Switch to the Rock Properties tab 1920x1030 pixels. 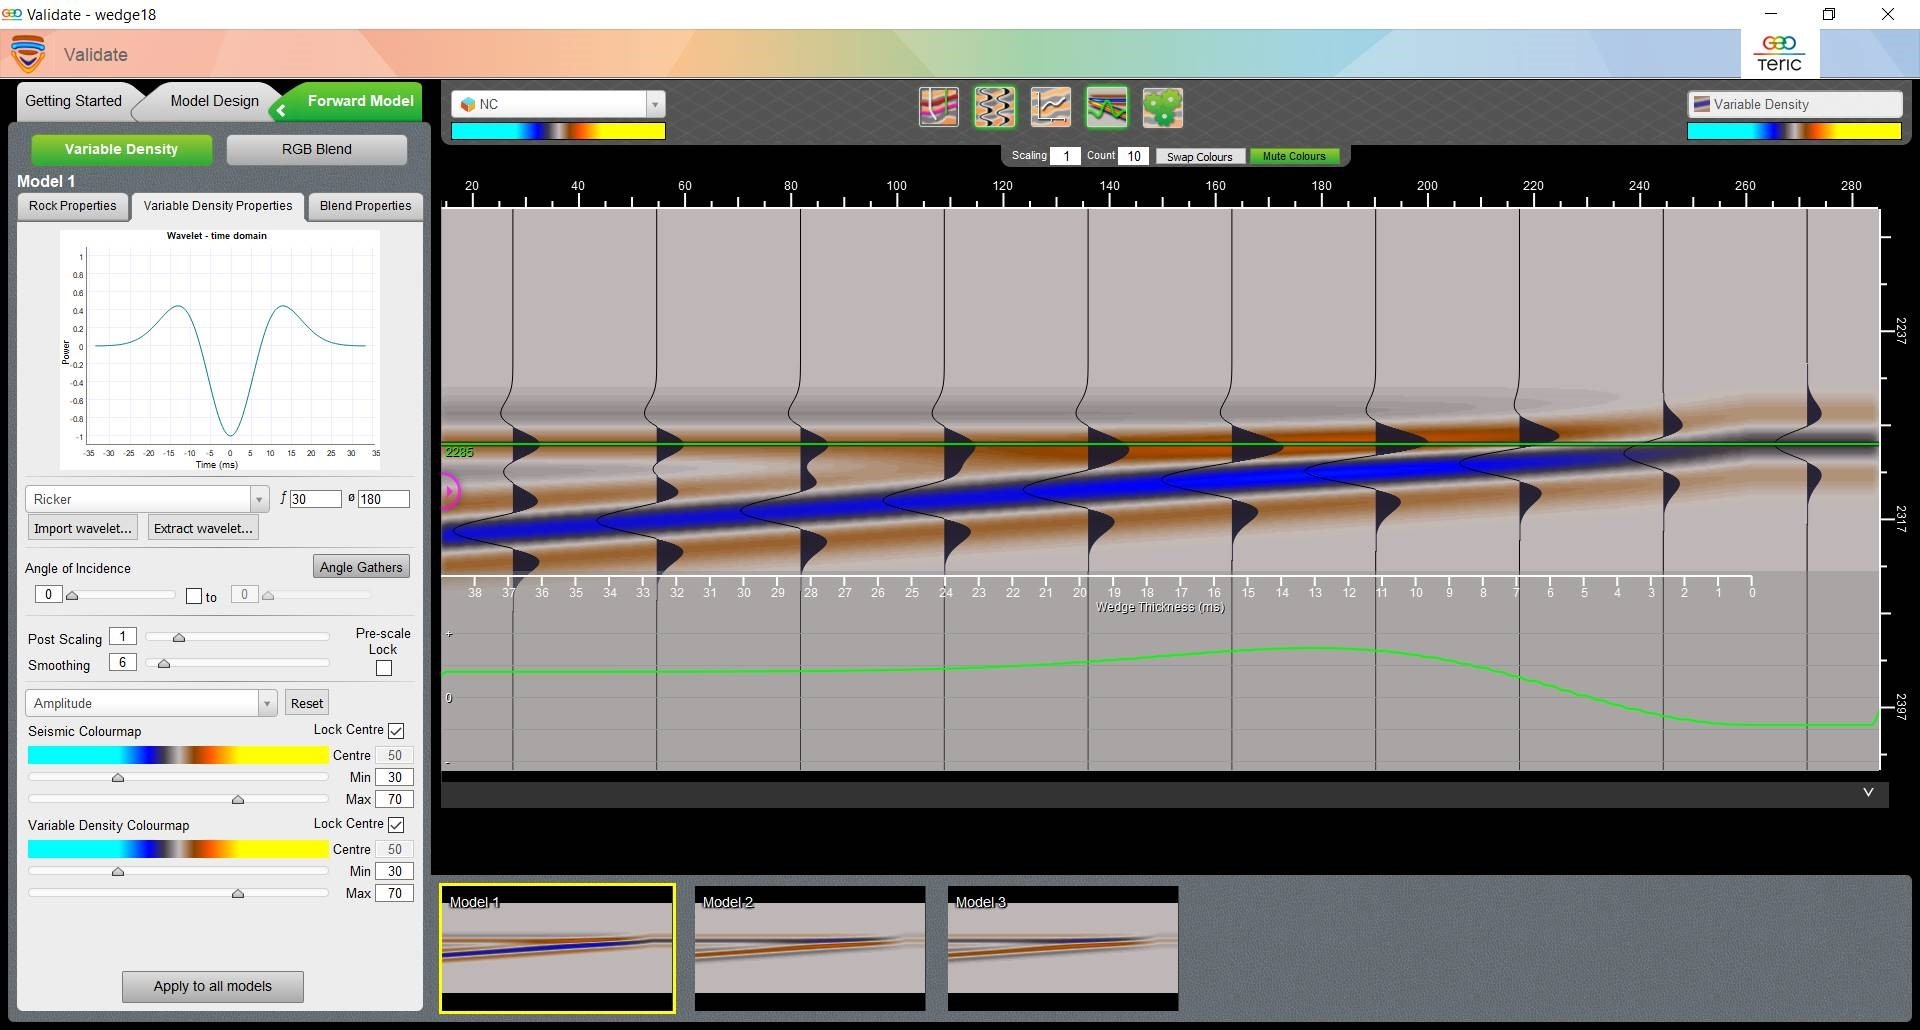(x=72, y=206)
